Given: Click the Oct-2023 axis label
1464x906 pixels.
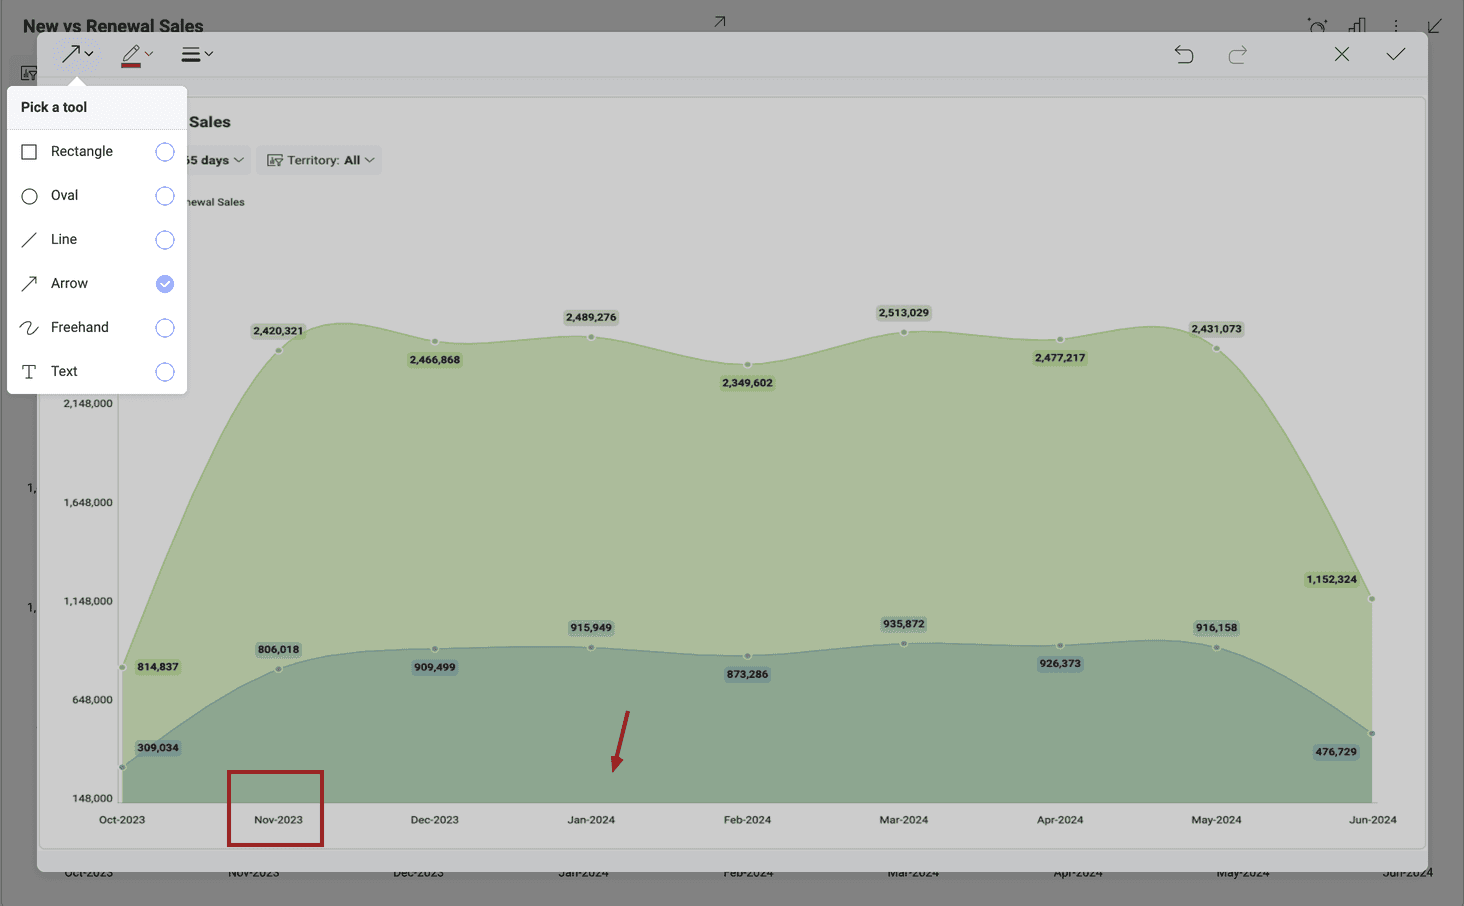Looking at the screenshot, I should [x=122, y=820].
